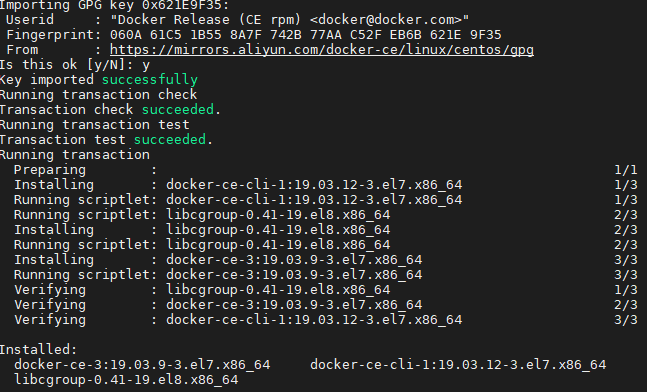Click the 'Installed:' heading

[38, 350]
